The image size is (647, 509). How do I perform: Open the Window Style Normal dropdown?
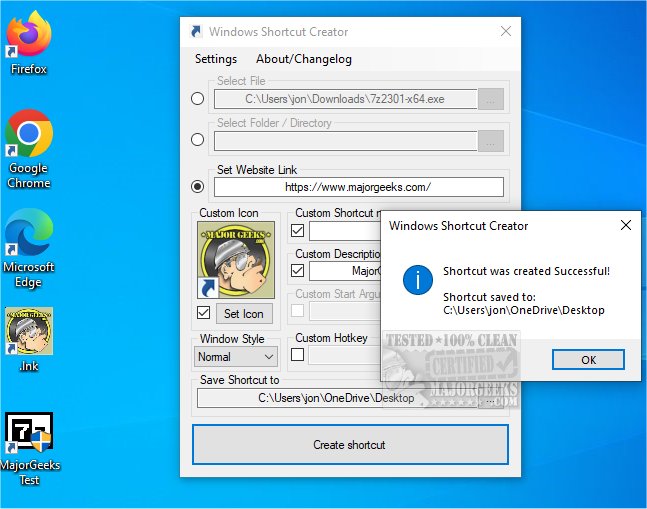point(236,357)
